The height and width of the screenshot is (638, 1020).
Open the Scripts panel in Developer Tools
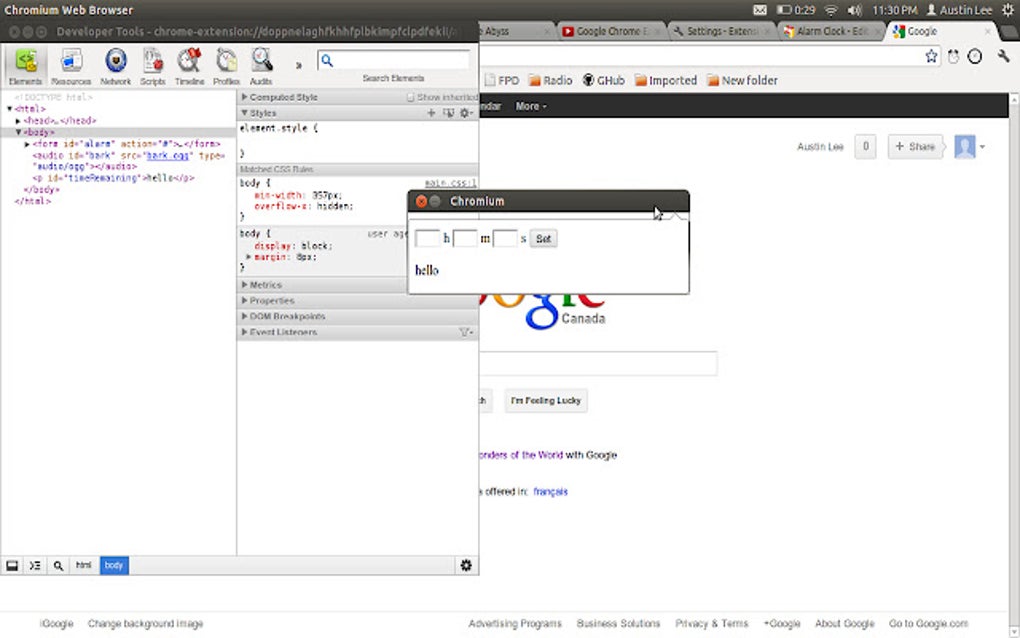153,62
